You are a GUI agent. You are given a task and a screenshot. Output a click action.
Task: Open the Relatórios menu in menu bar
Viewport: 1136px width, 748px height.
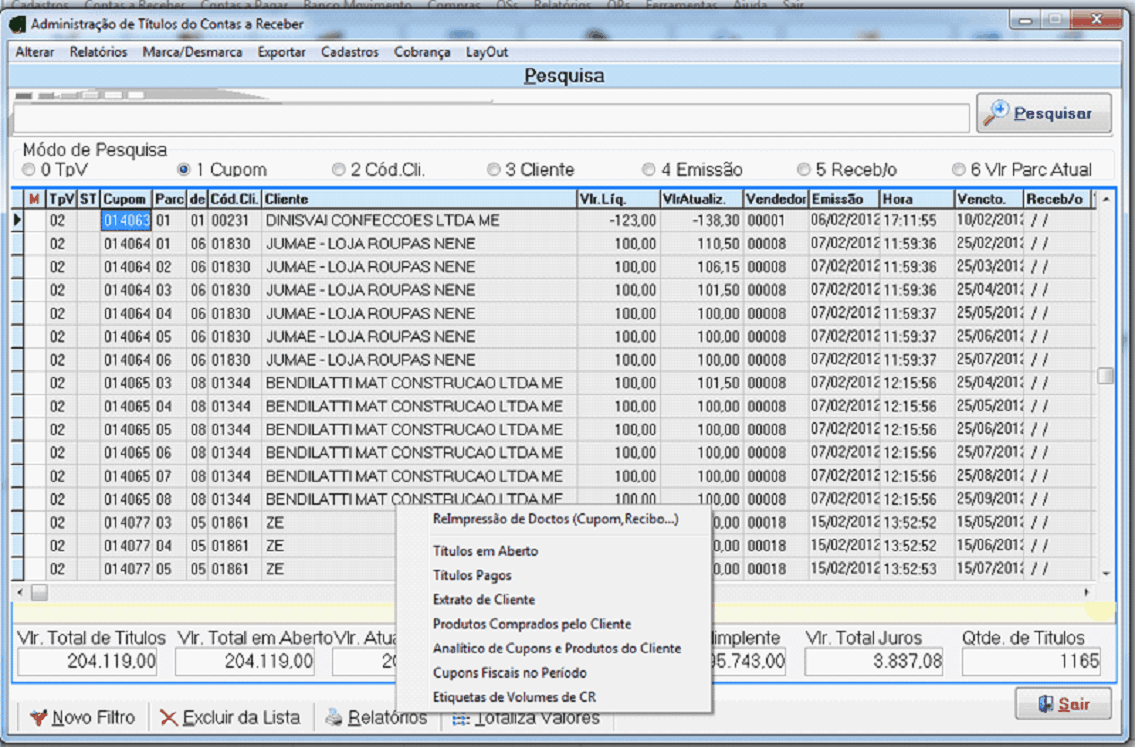pyautogui.click(x=98, y=52)
